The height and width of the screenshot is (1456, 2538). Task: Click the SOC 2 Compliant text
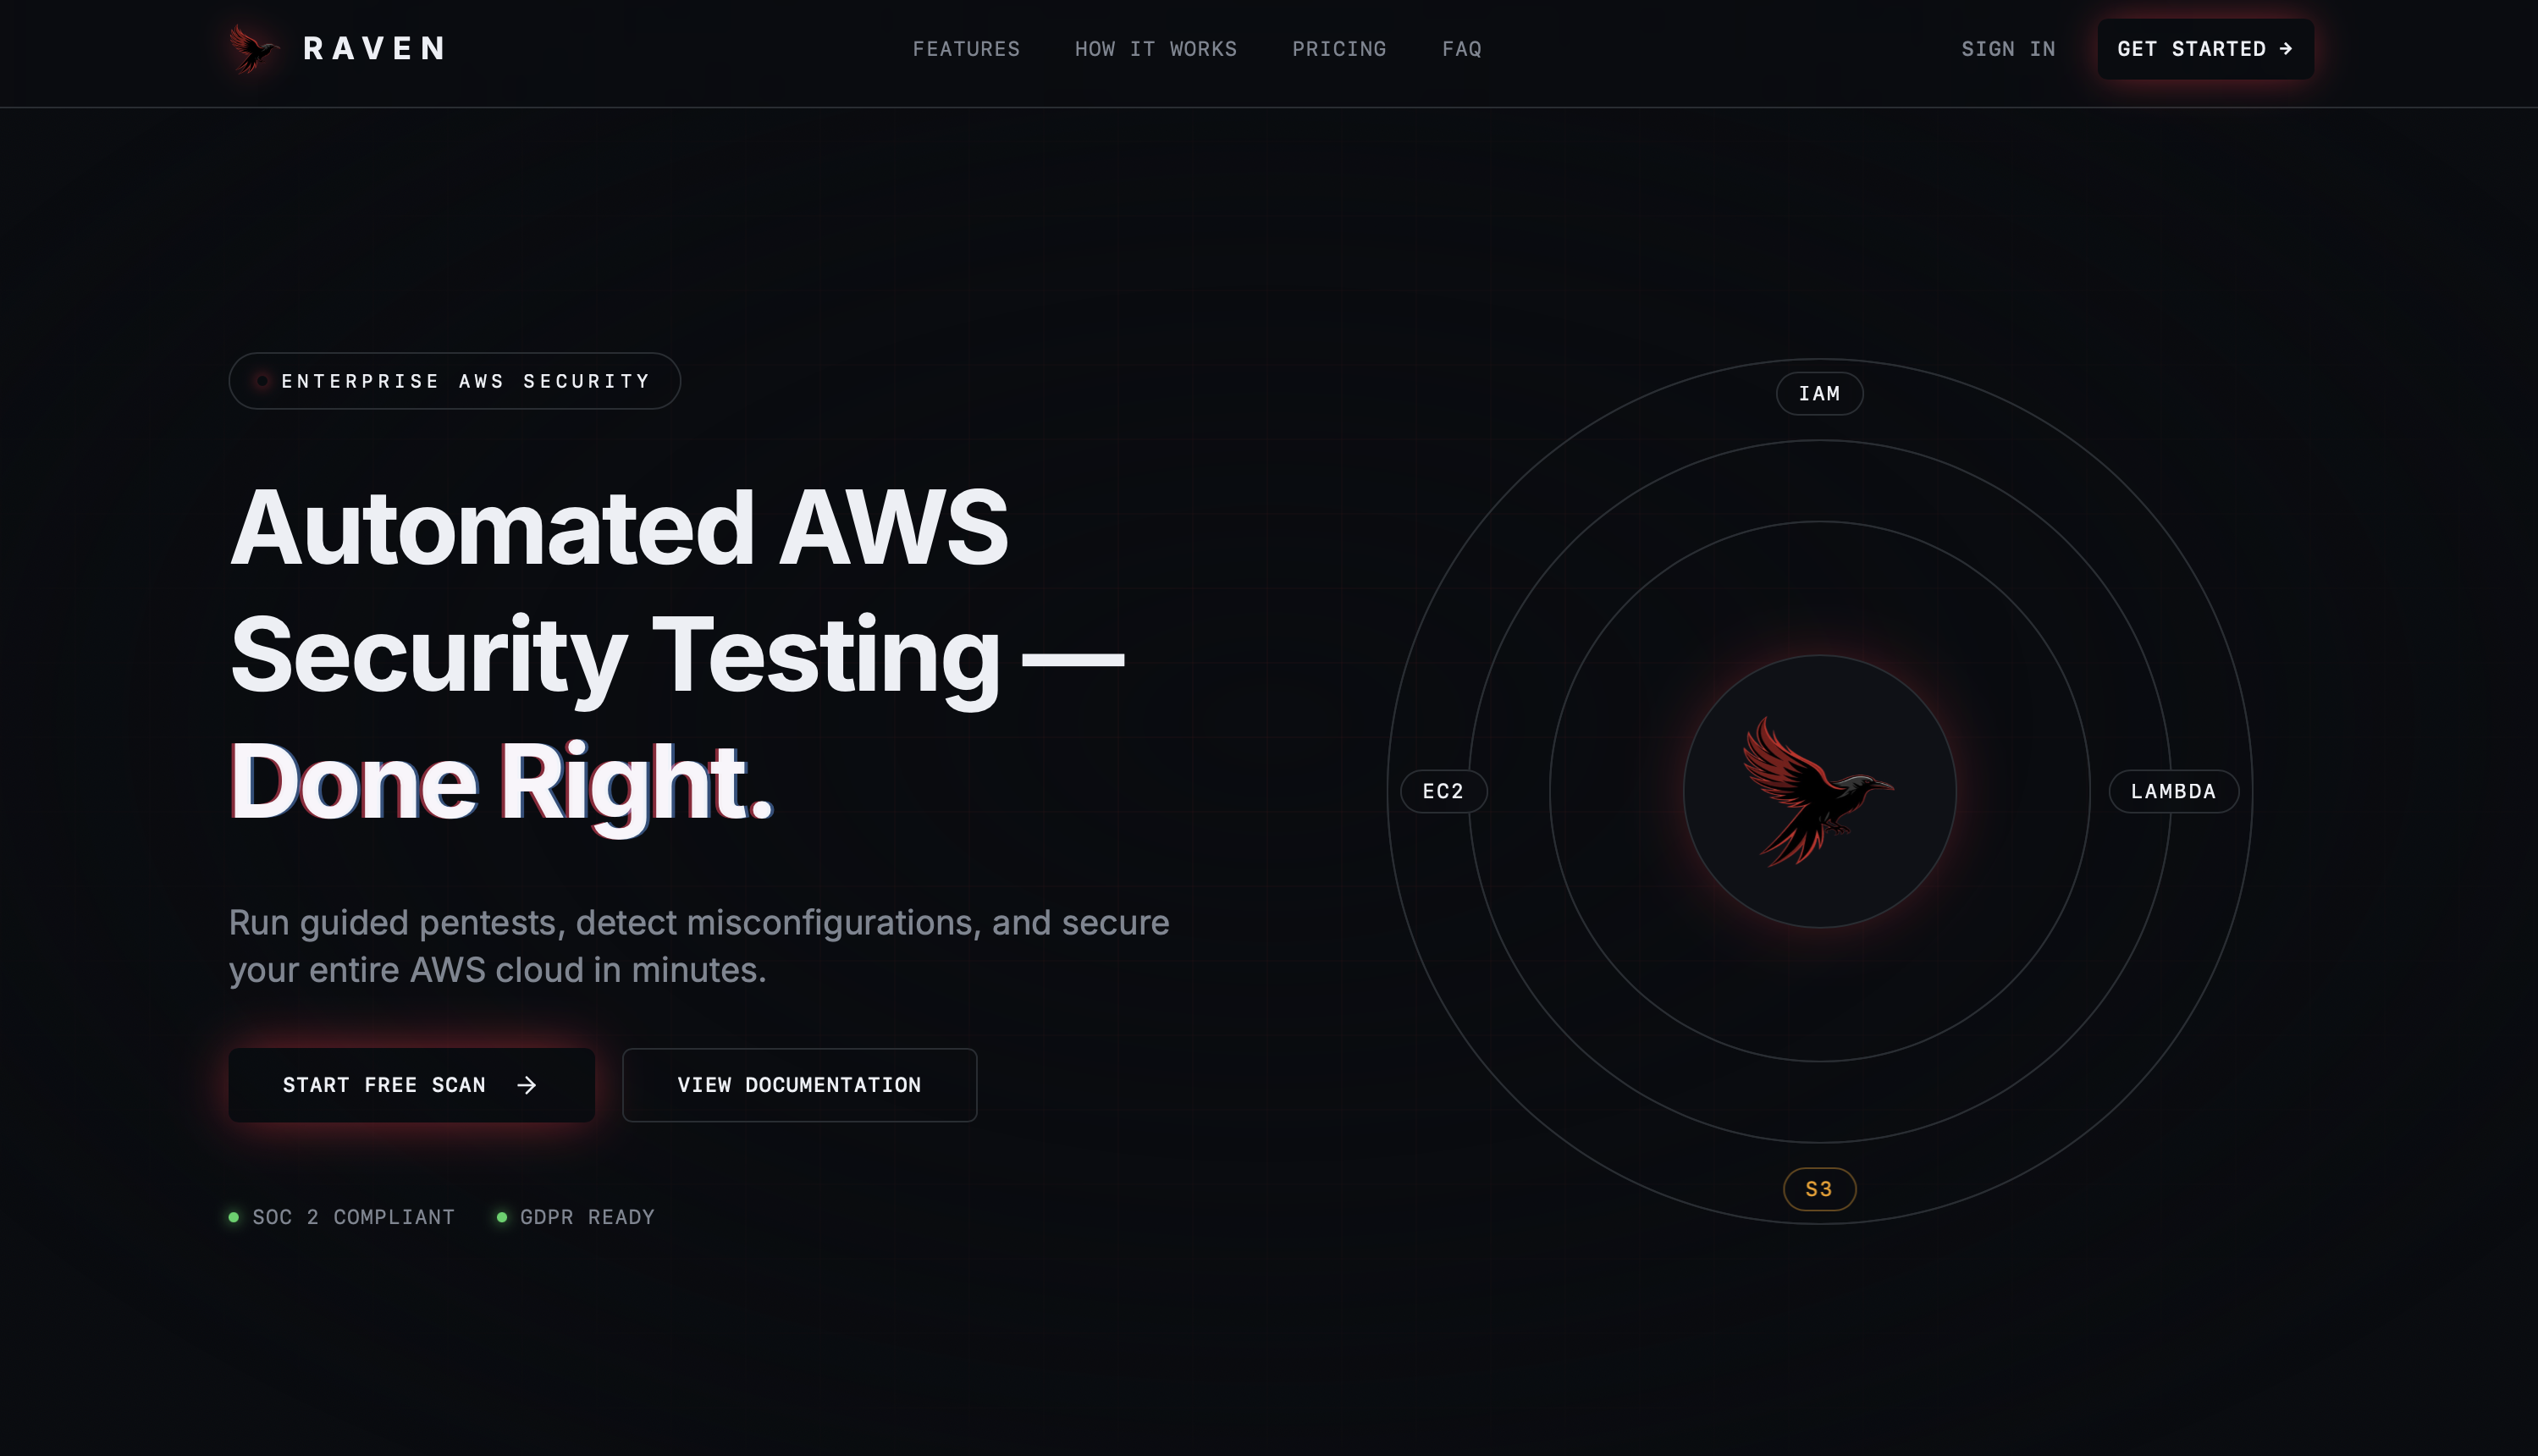(x=353, y=1217)
